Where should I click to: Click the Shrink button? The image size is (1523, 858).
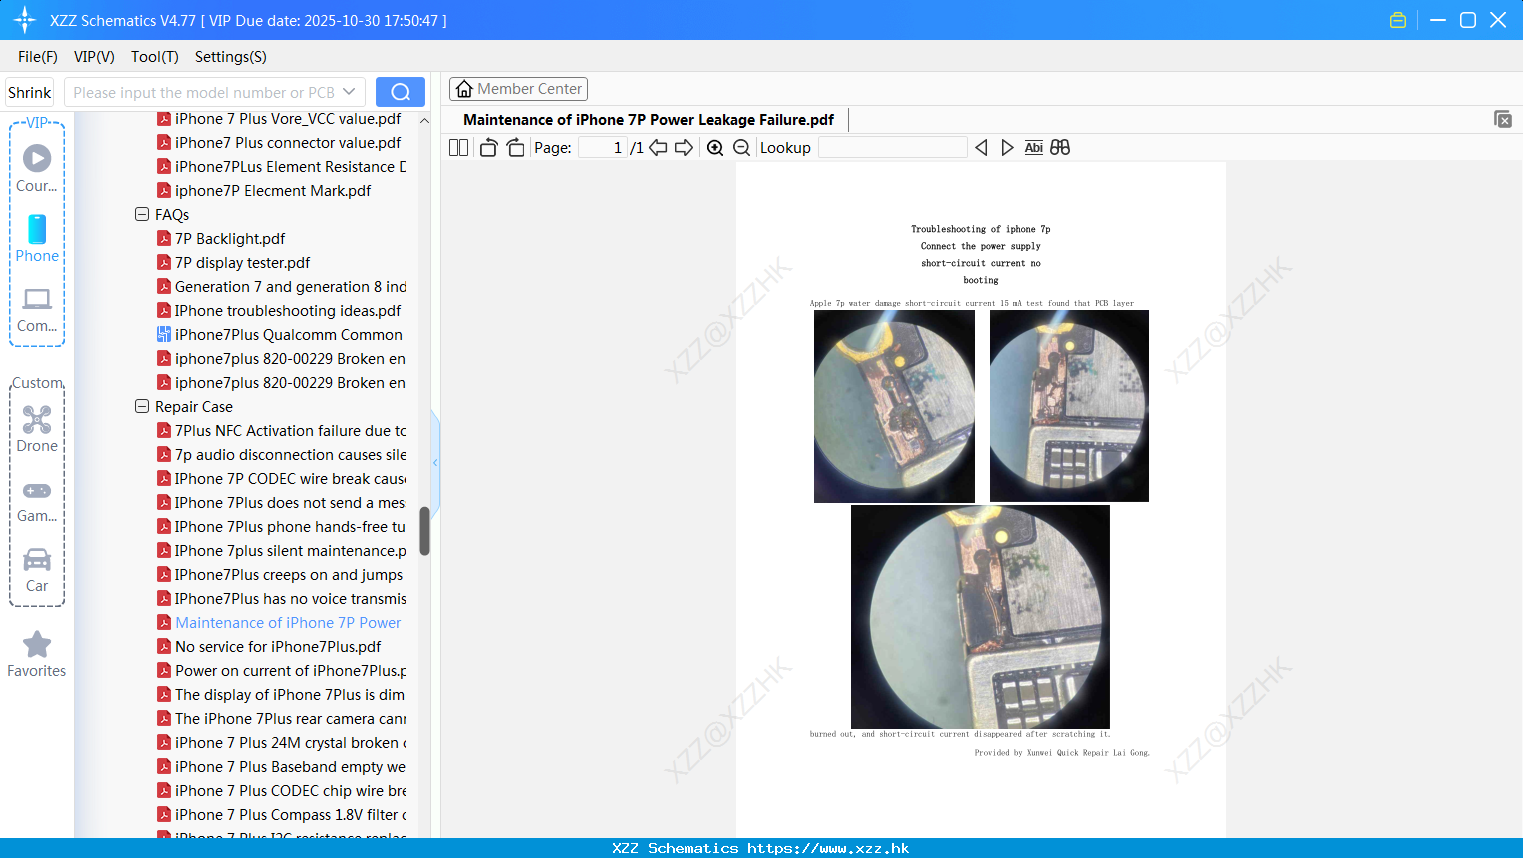pyautogui.click(x=29, y=92)
